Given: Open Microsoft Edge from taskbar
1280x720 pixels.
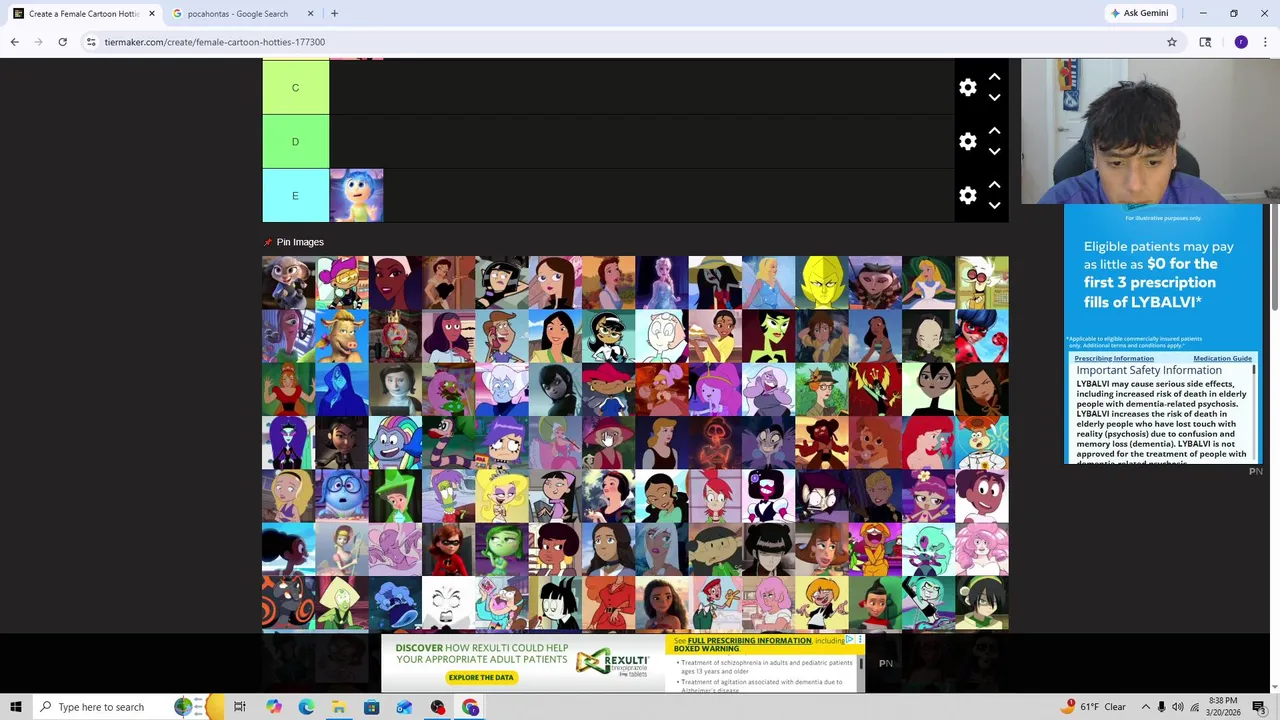Looking at the screenshot, I should click(x=306, y=707).
